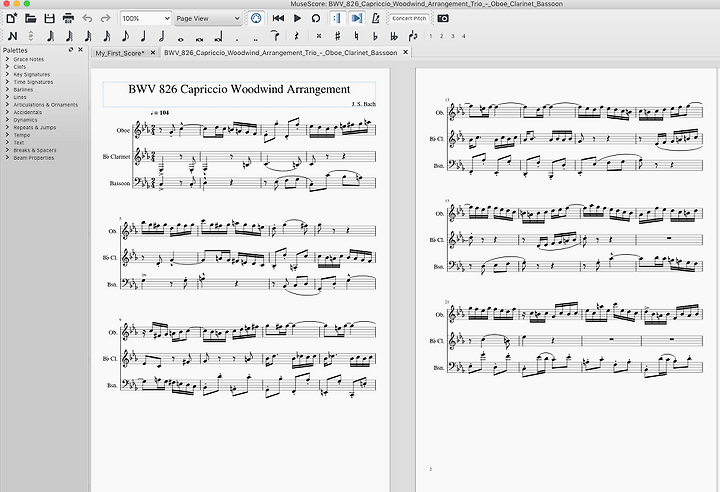Add a tie to note
720x492 pixels.
pyautogui.click(x=276, y=36)
